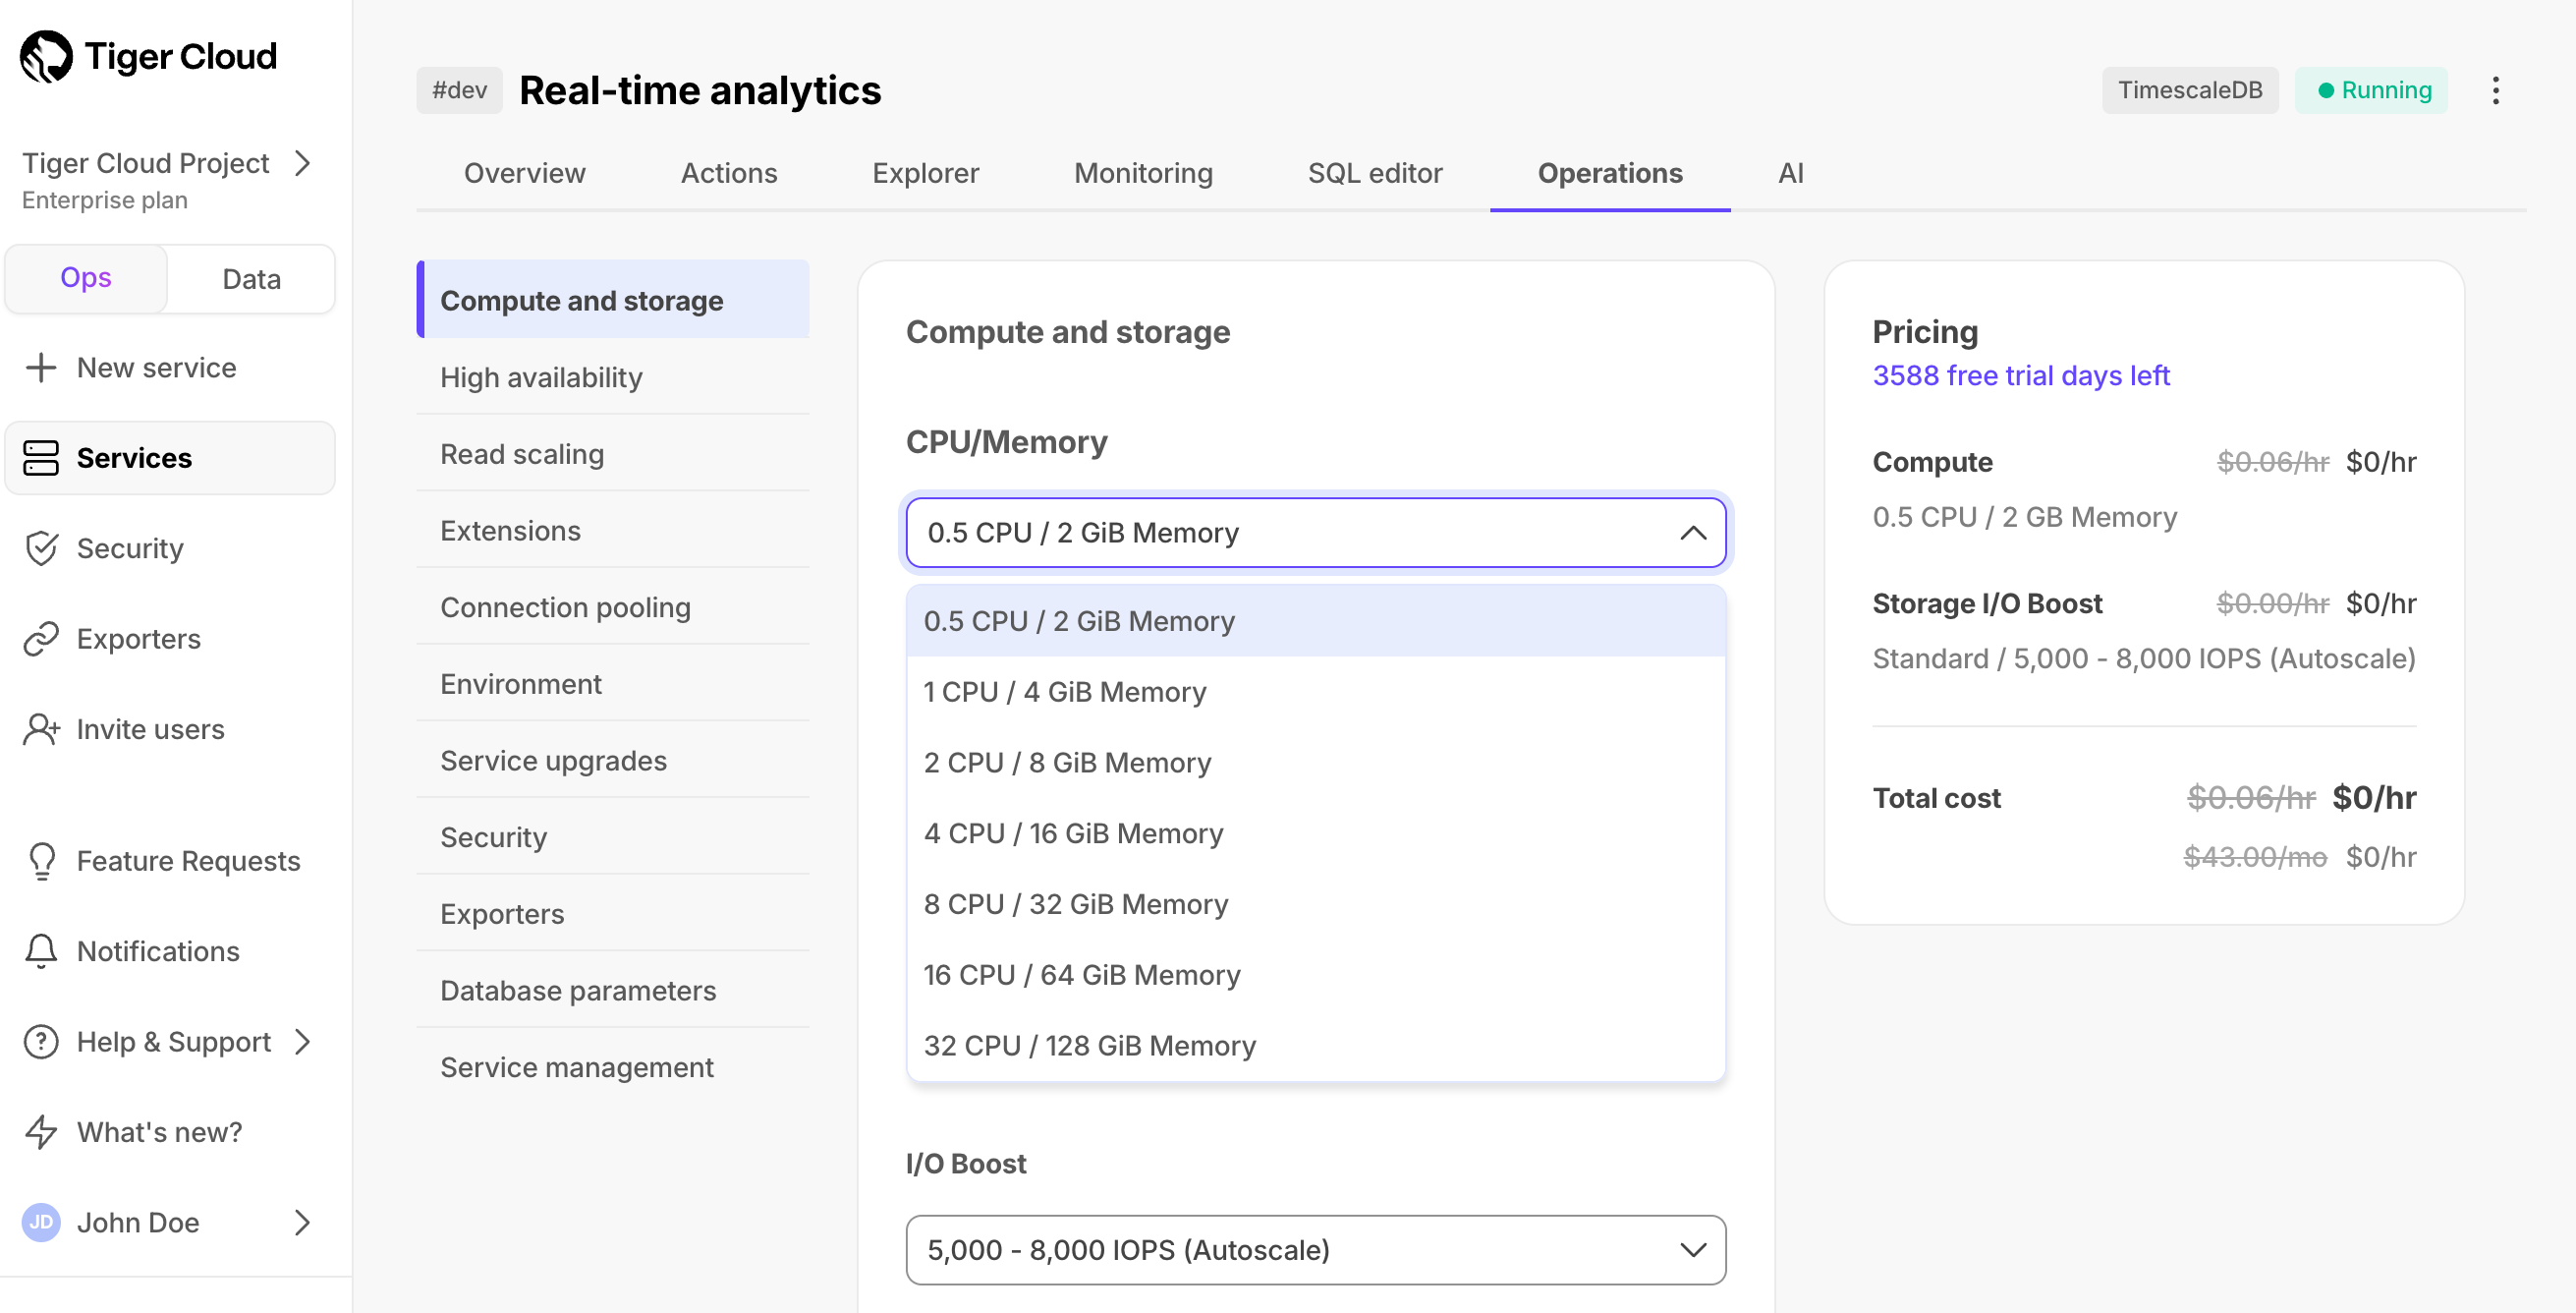Click the Notifications bell icon

tap(41, 951)
